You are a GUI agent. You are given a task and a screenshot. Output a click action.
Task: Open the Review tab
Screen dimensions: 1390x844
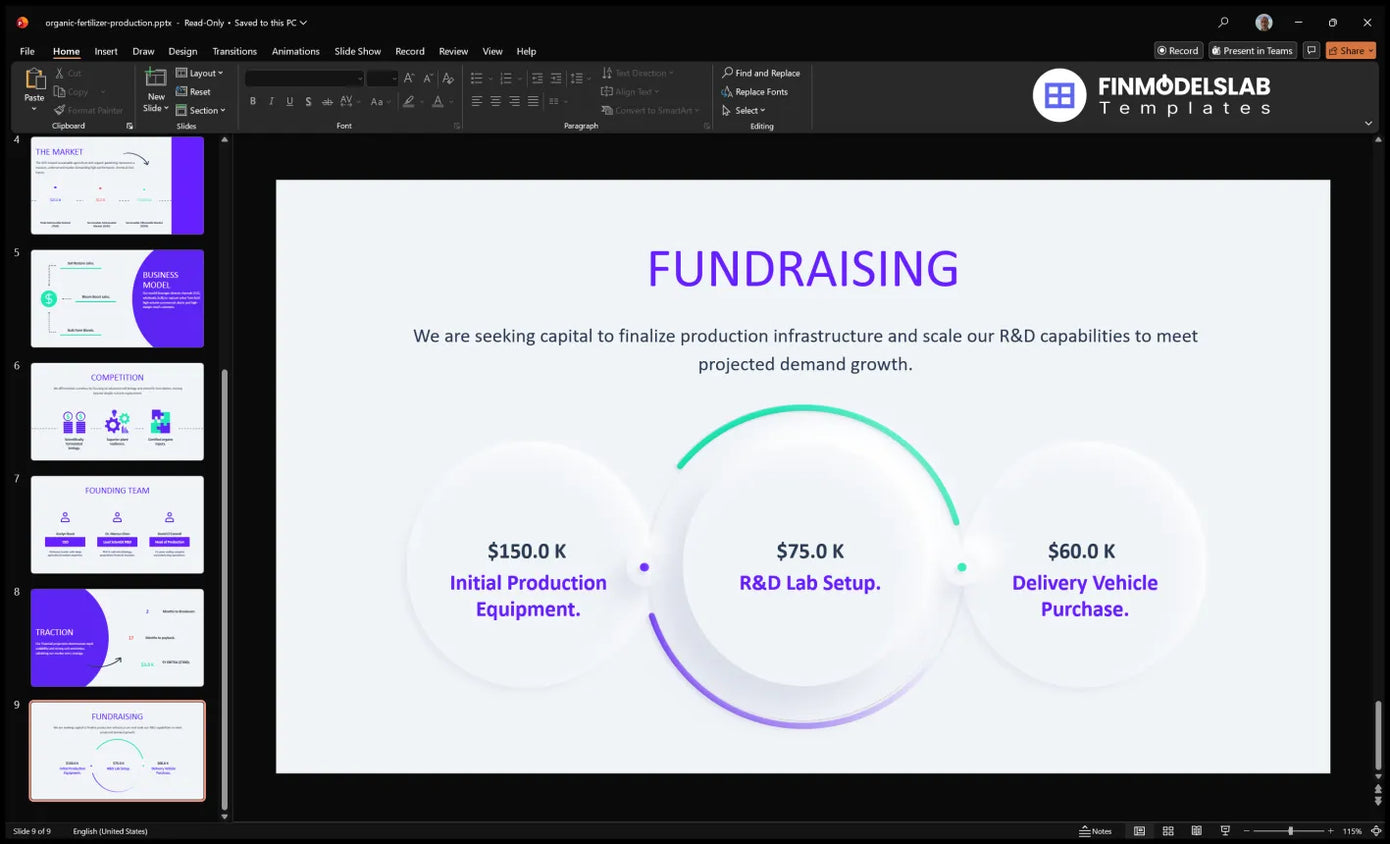[453, 51]
